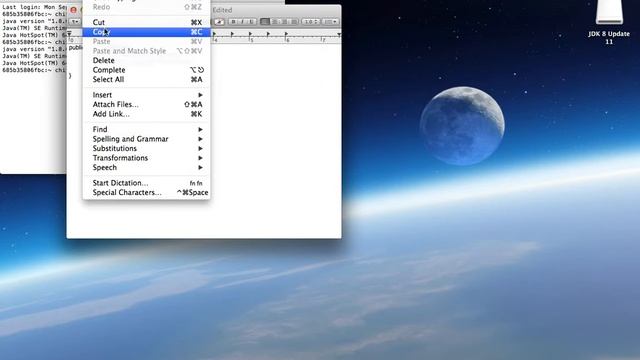This screenshot has height=360, width=640.
Task: Click the ruler tab stop at mark 5
Action: [250, 34]
